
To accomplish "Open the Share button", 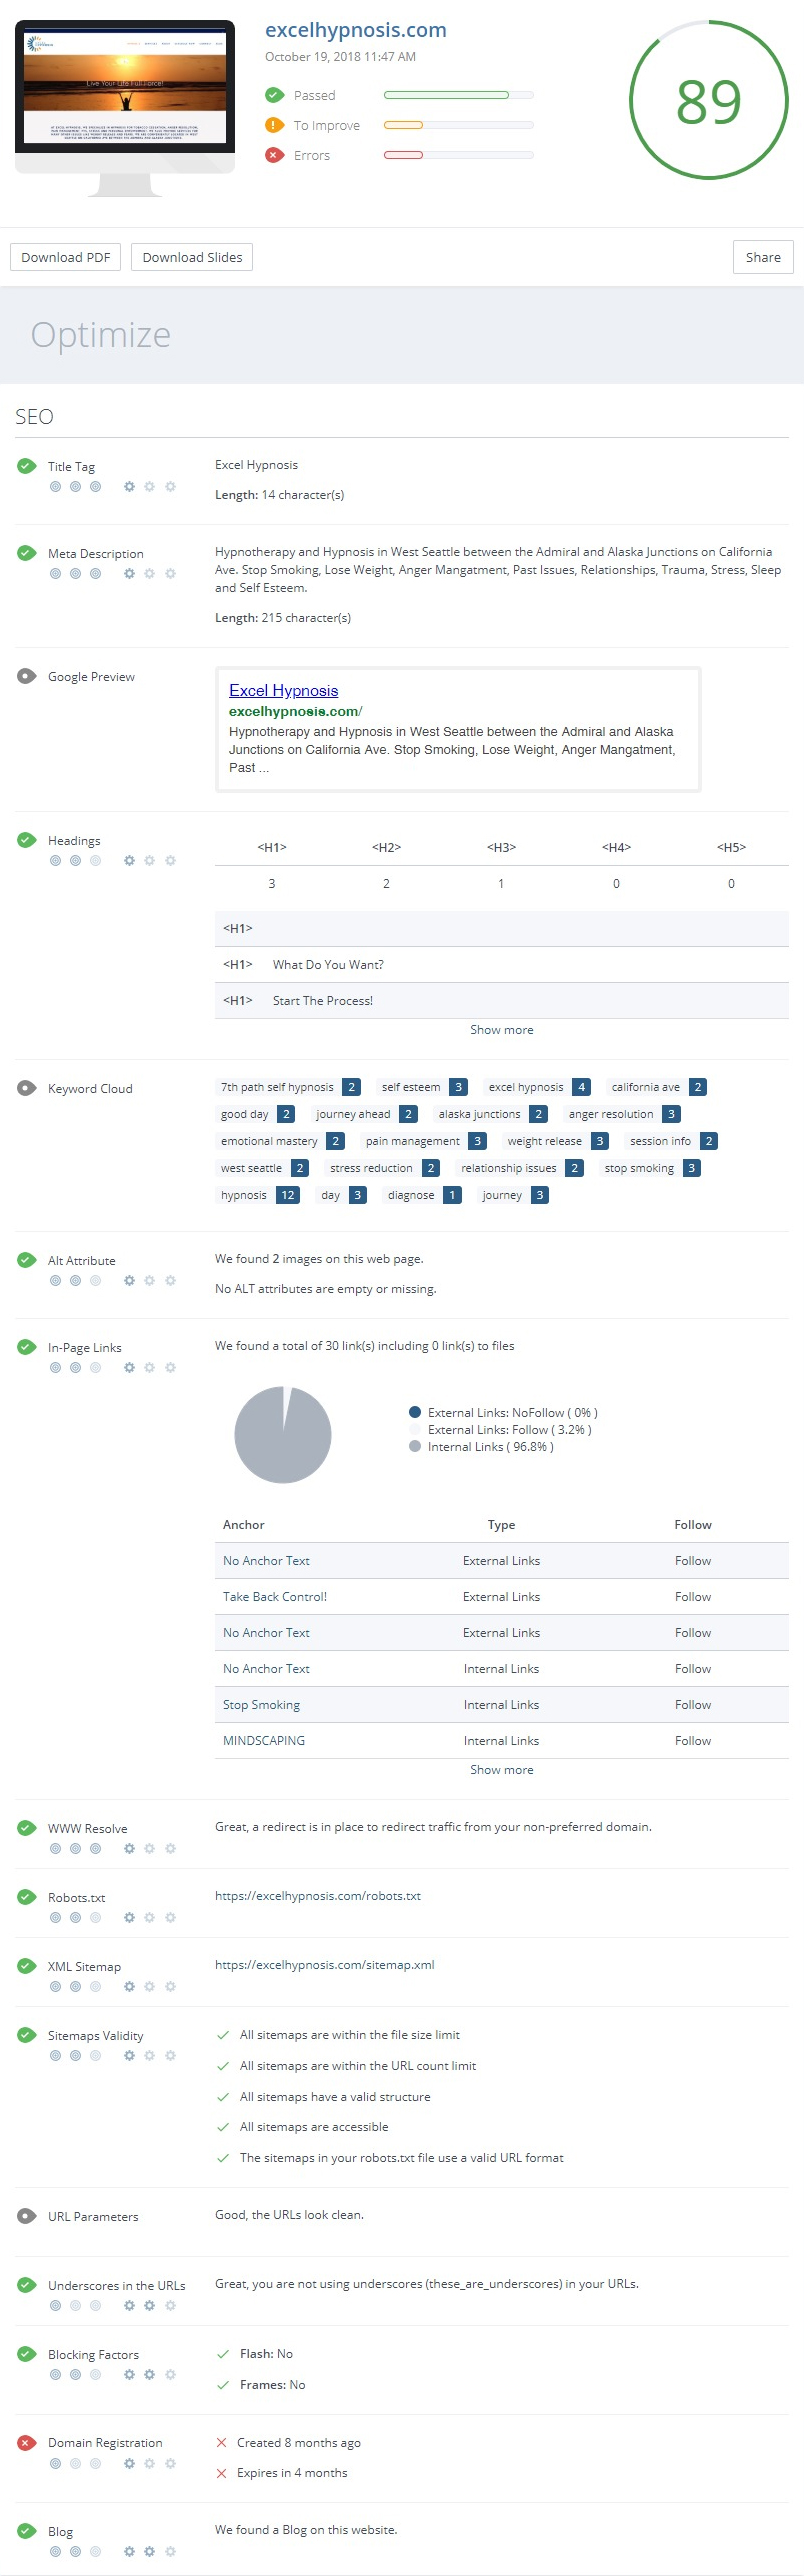I will click(763, 257).
